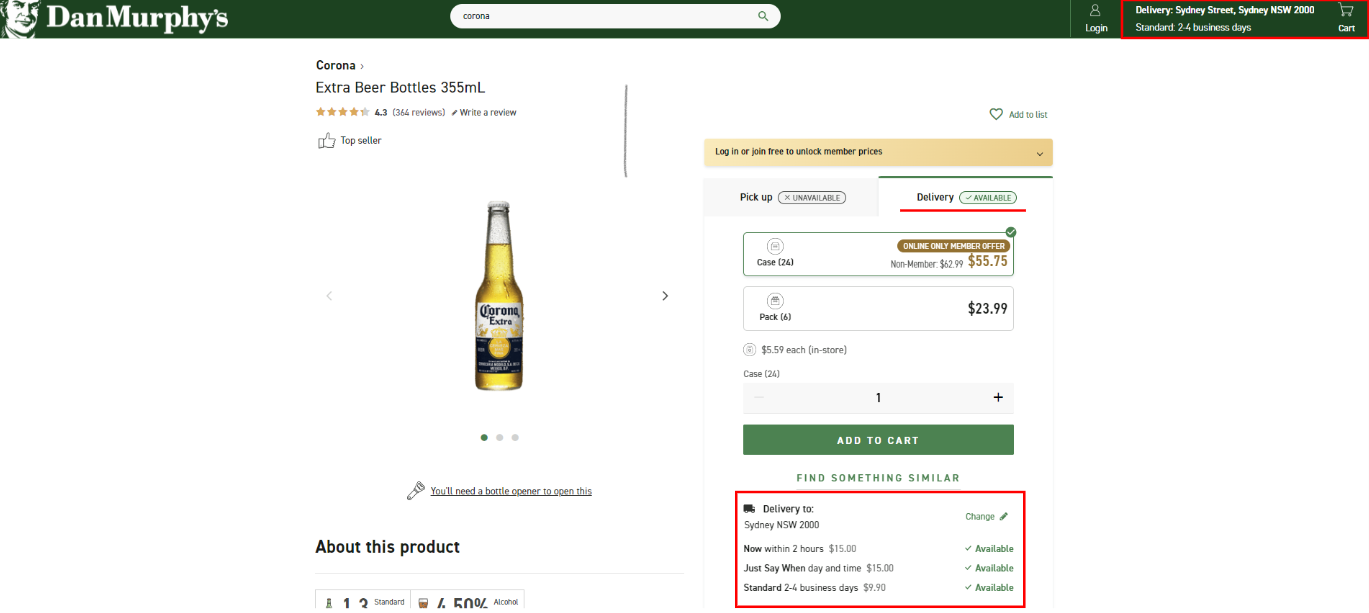This screenshot has height=613, width=1369.
Task: Select the Pack (6) option
Action: pos(877,308)
